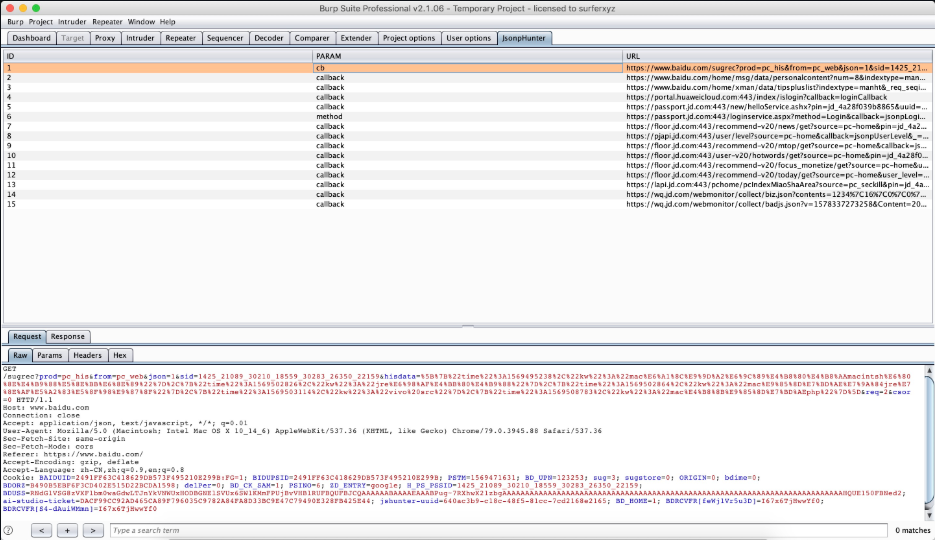Click the scroll-up arrow of request pane
This screenshot has width=935, height=540.
click(929, 370)
